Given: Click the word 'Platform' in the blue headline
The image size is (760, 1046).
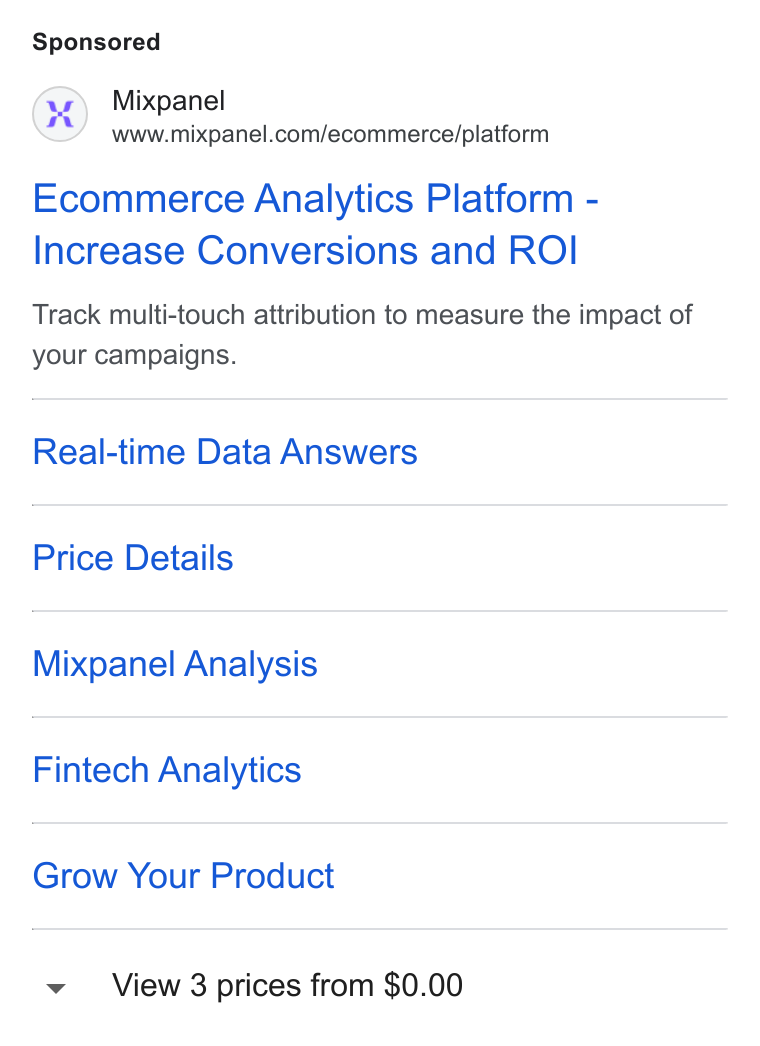Looking at the screenshot, I should point(500,198).
